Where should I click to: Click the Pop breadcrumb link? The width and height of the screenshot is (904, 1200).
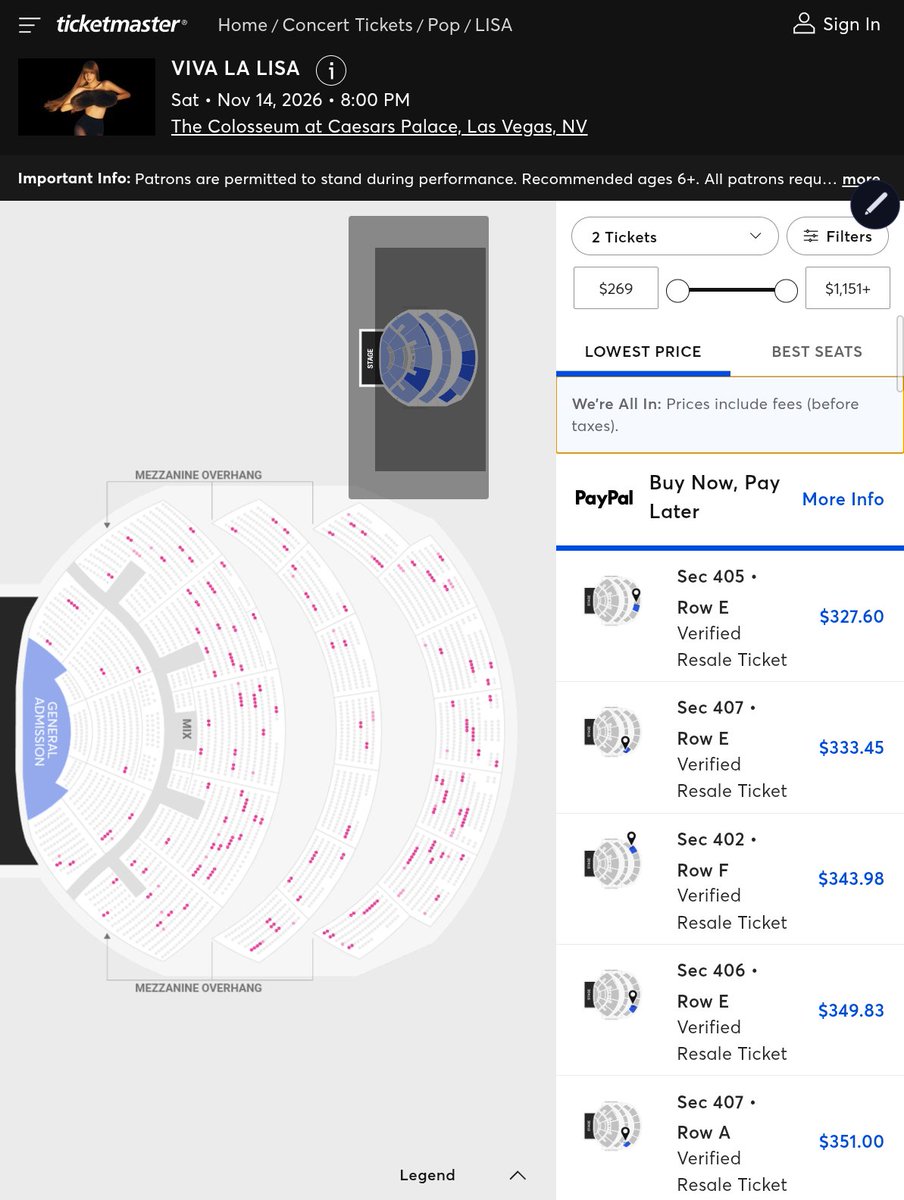click(x=444, y=25)
